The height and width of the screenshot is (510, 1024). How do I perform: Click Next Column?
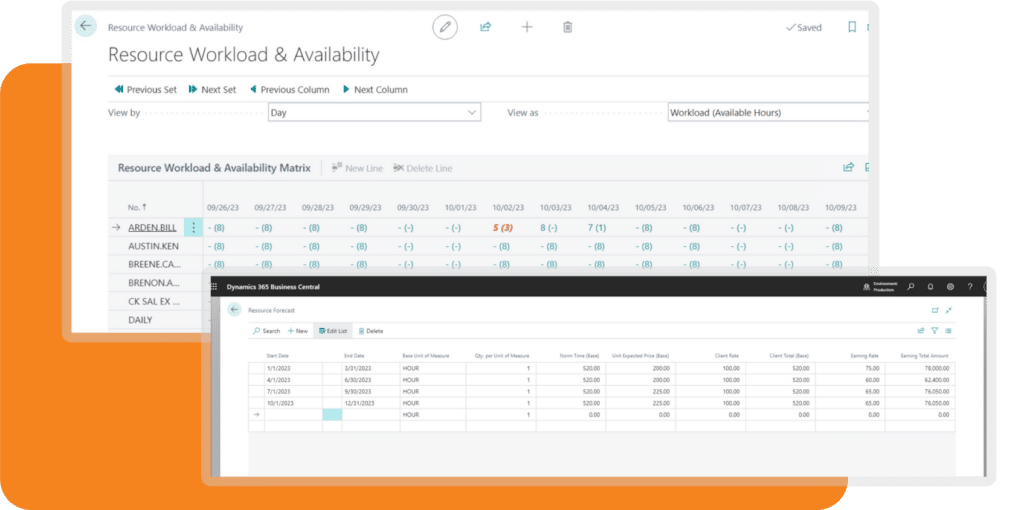(x=375, y=89)
